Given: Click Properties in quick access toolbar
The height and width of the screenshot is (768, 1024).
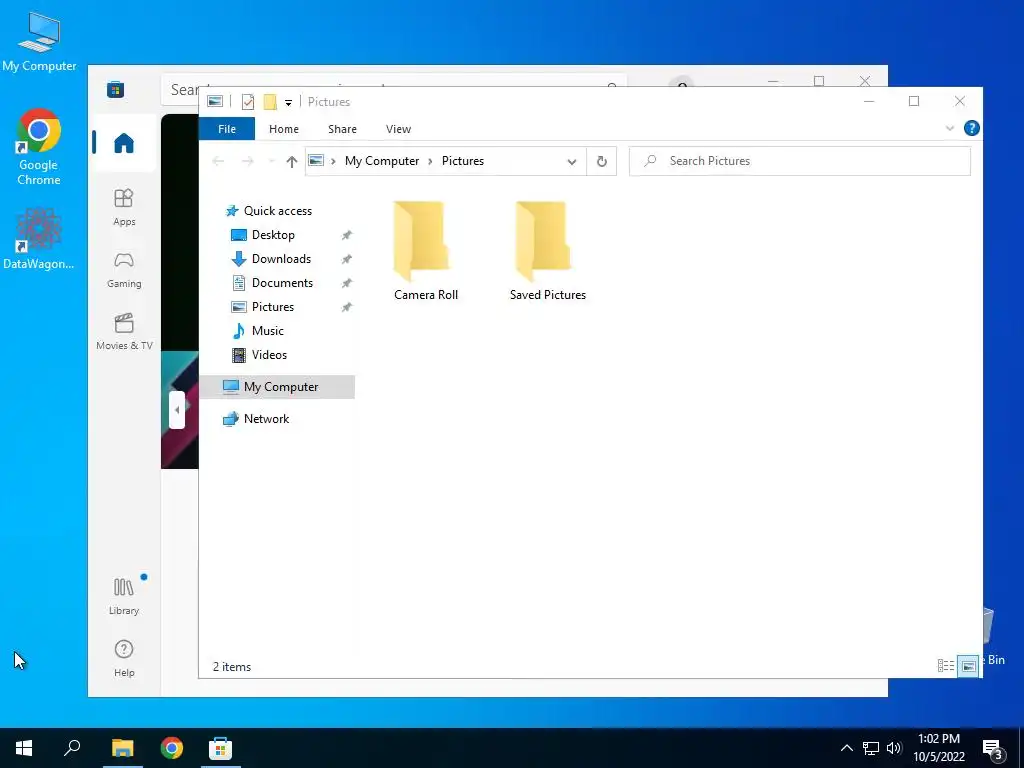Looking at the screenshot, I should [x=248, y=102].
